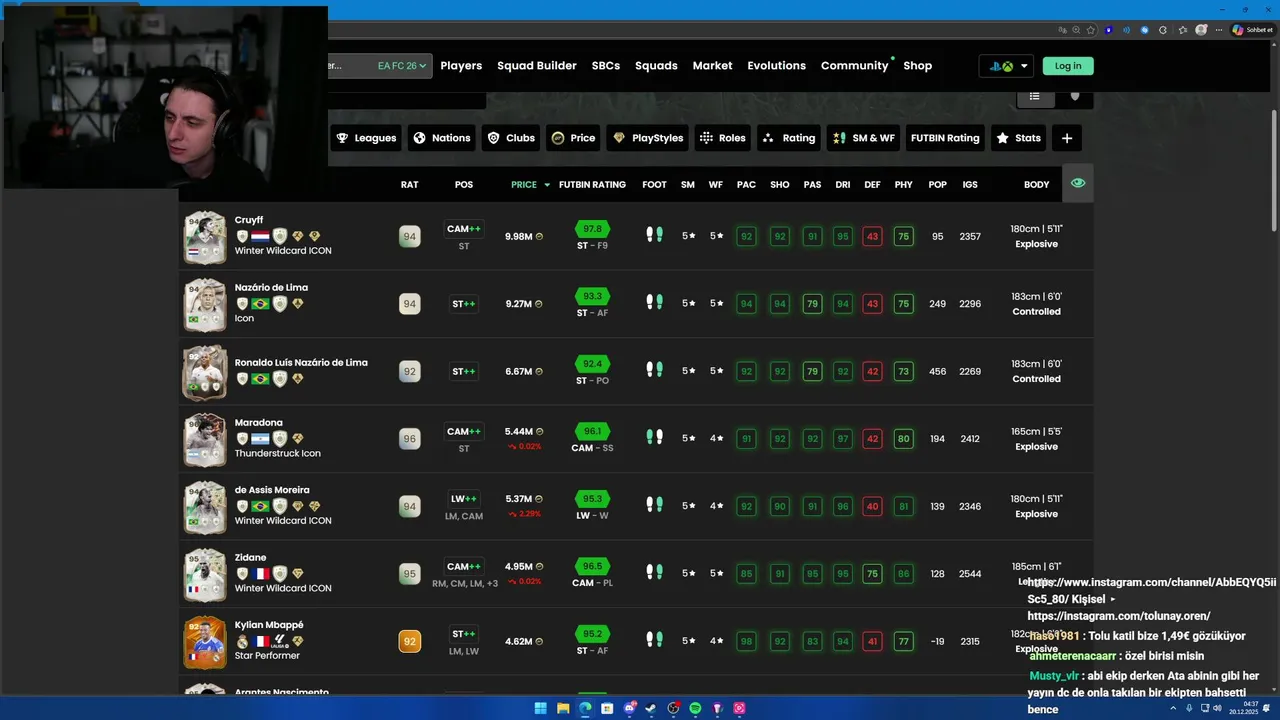Screen dimensions: 1280x720
Task: Sort by IGS column header
Action: coord(970,185)
